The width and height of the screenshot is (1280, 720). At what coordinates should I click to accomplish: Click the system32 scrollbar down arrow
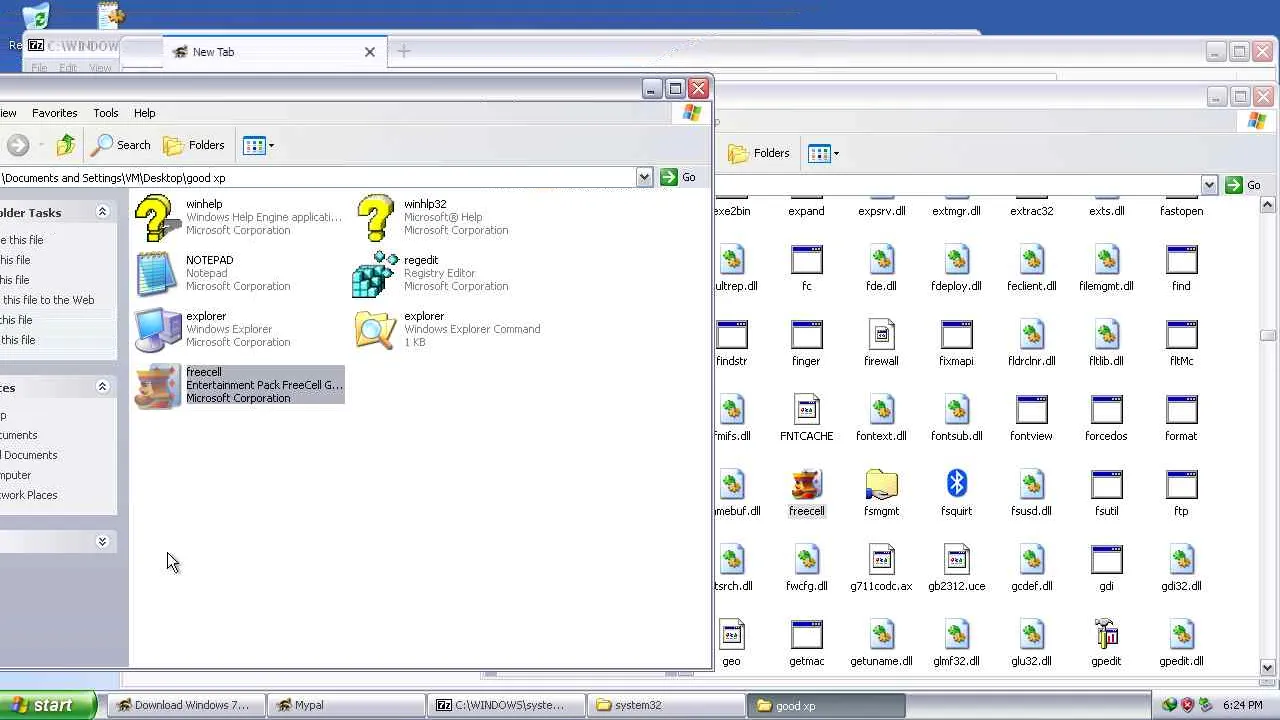tap(1267, 667)
